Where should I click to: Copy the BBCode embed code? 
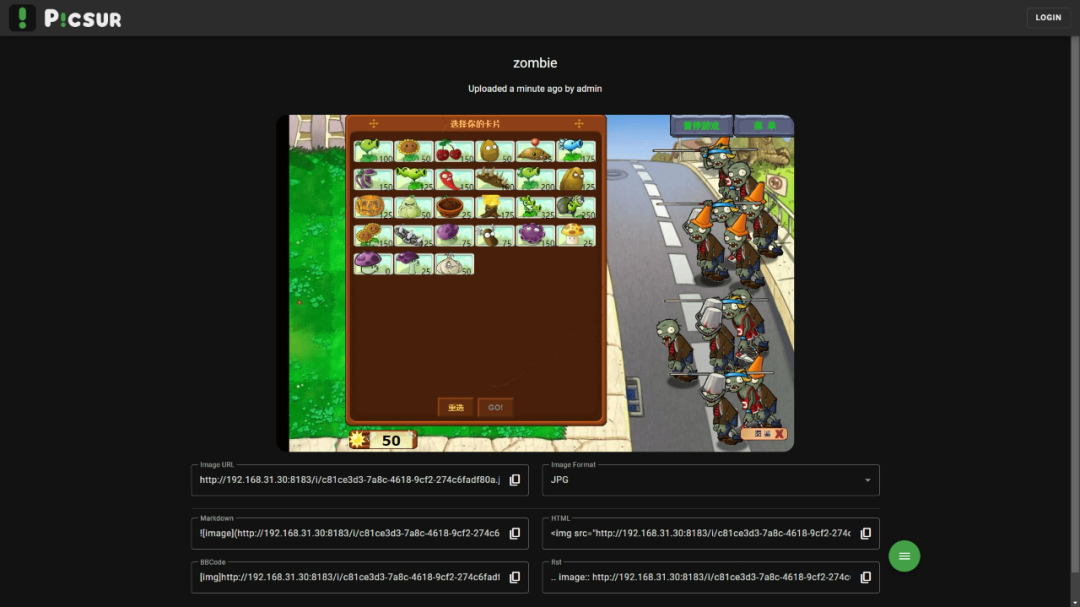point(515,577)
